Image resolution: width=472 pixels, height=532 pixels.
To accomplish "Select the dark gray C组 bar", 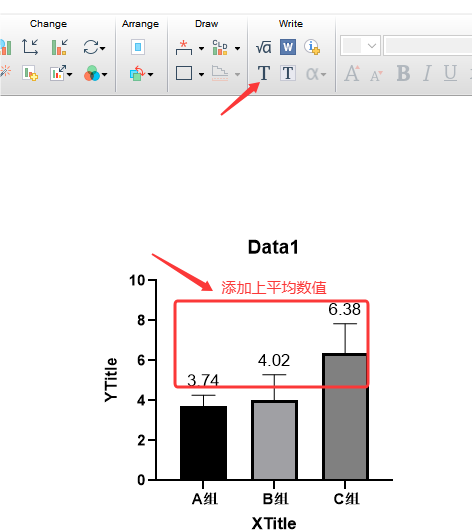I will click(x=345, y=417).
